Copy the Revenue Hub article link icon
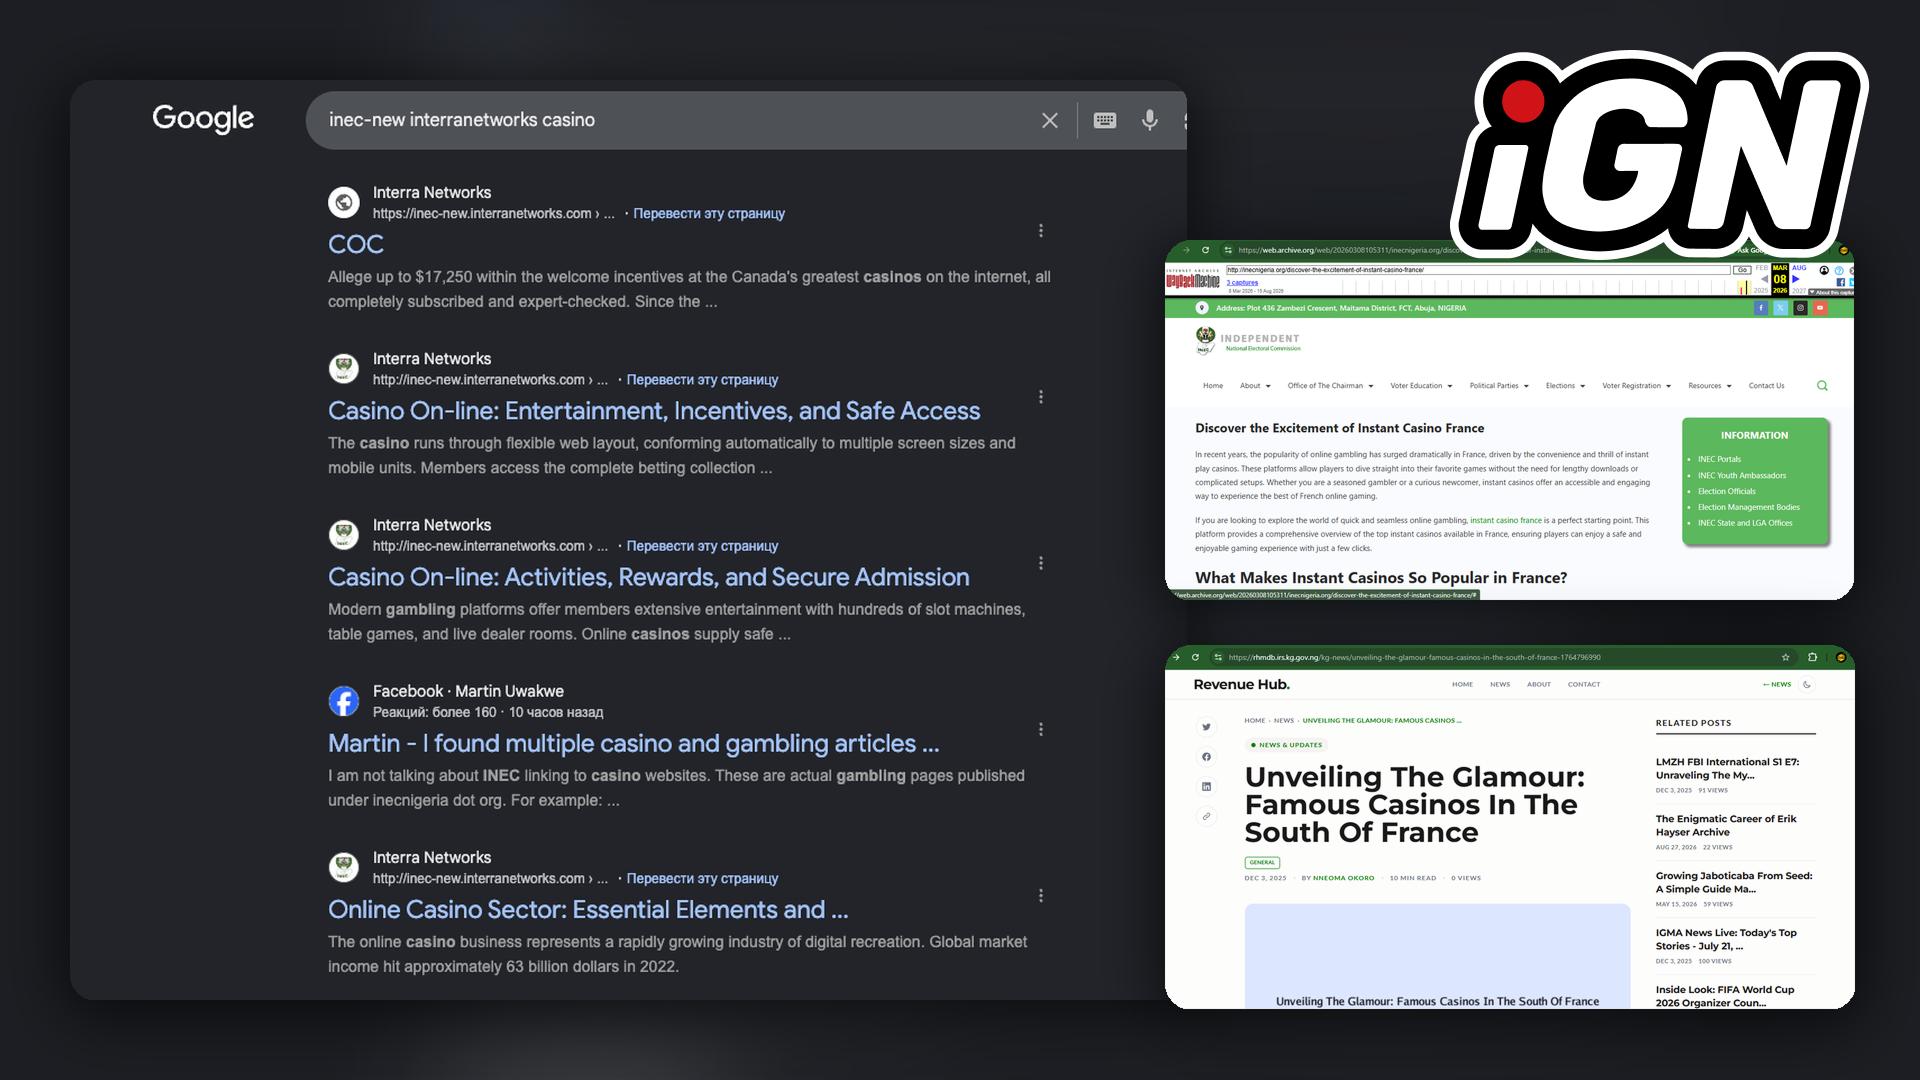1920x1080 pixels. click(x=1206, y=816)
